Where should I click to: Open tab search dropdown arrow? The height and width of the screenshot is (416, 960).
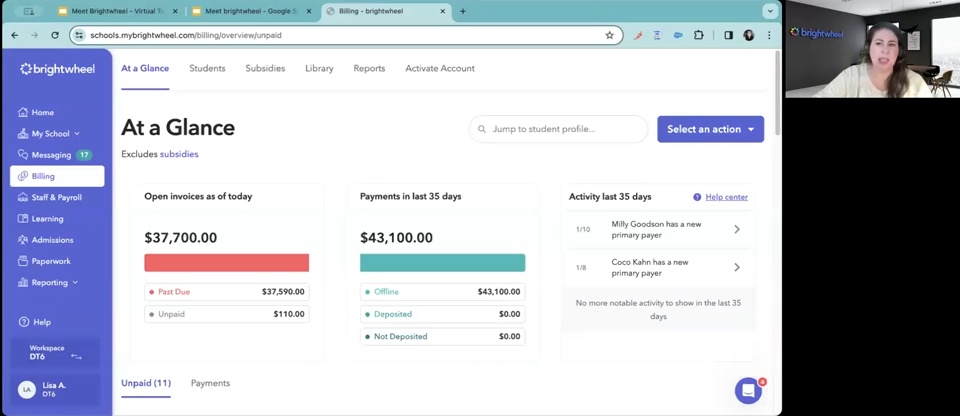[x=770, y=11]
